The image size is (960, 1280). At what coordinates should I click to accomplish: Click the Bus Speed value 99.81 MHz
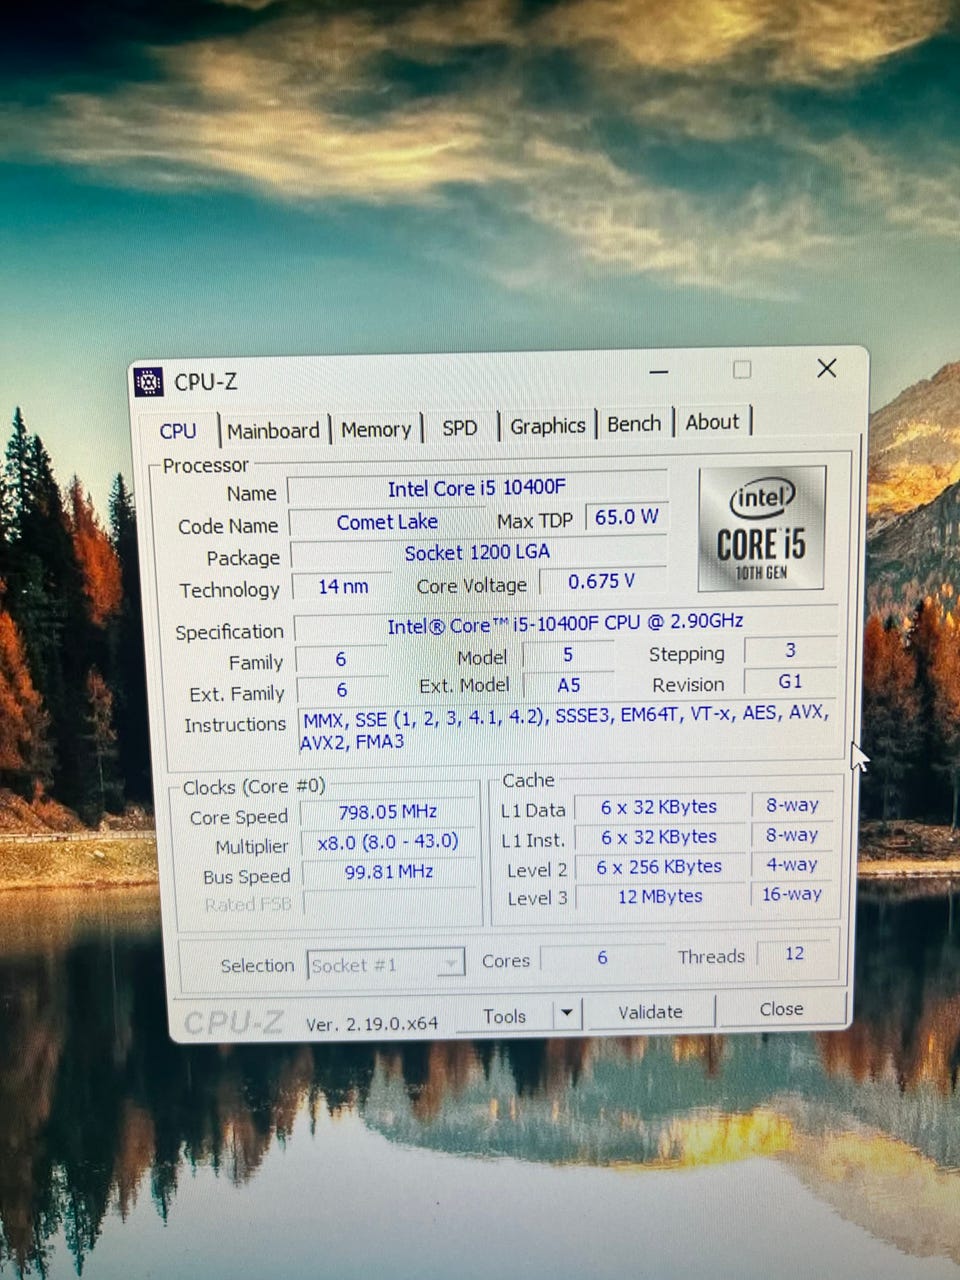pyautogui.click(x=389, y=872)
